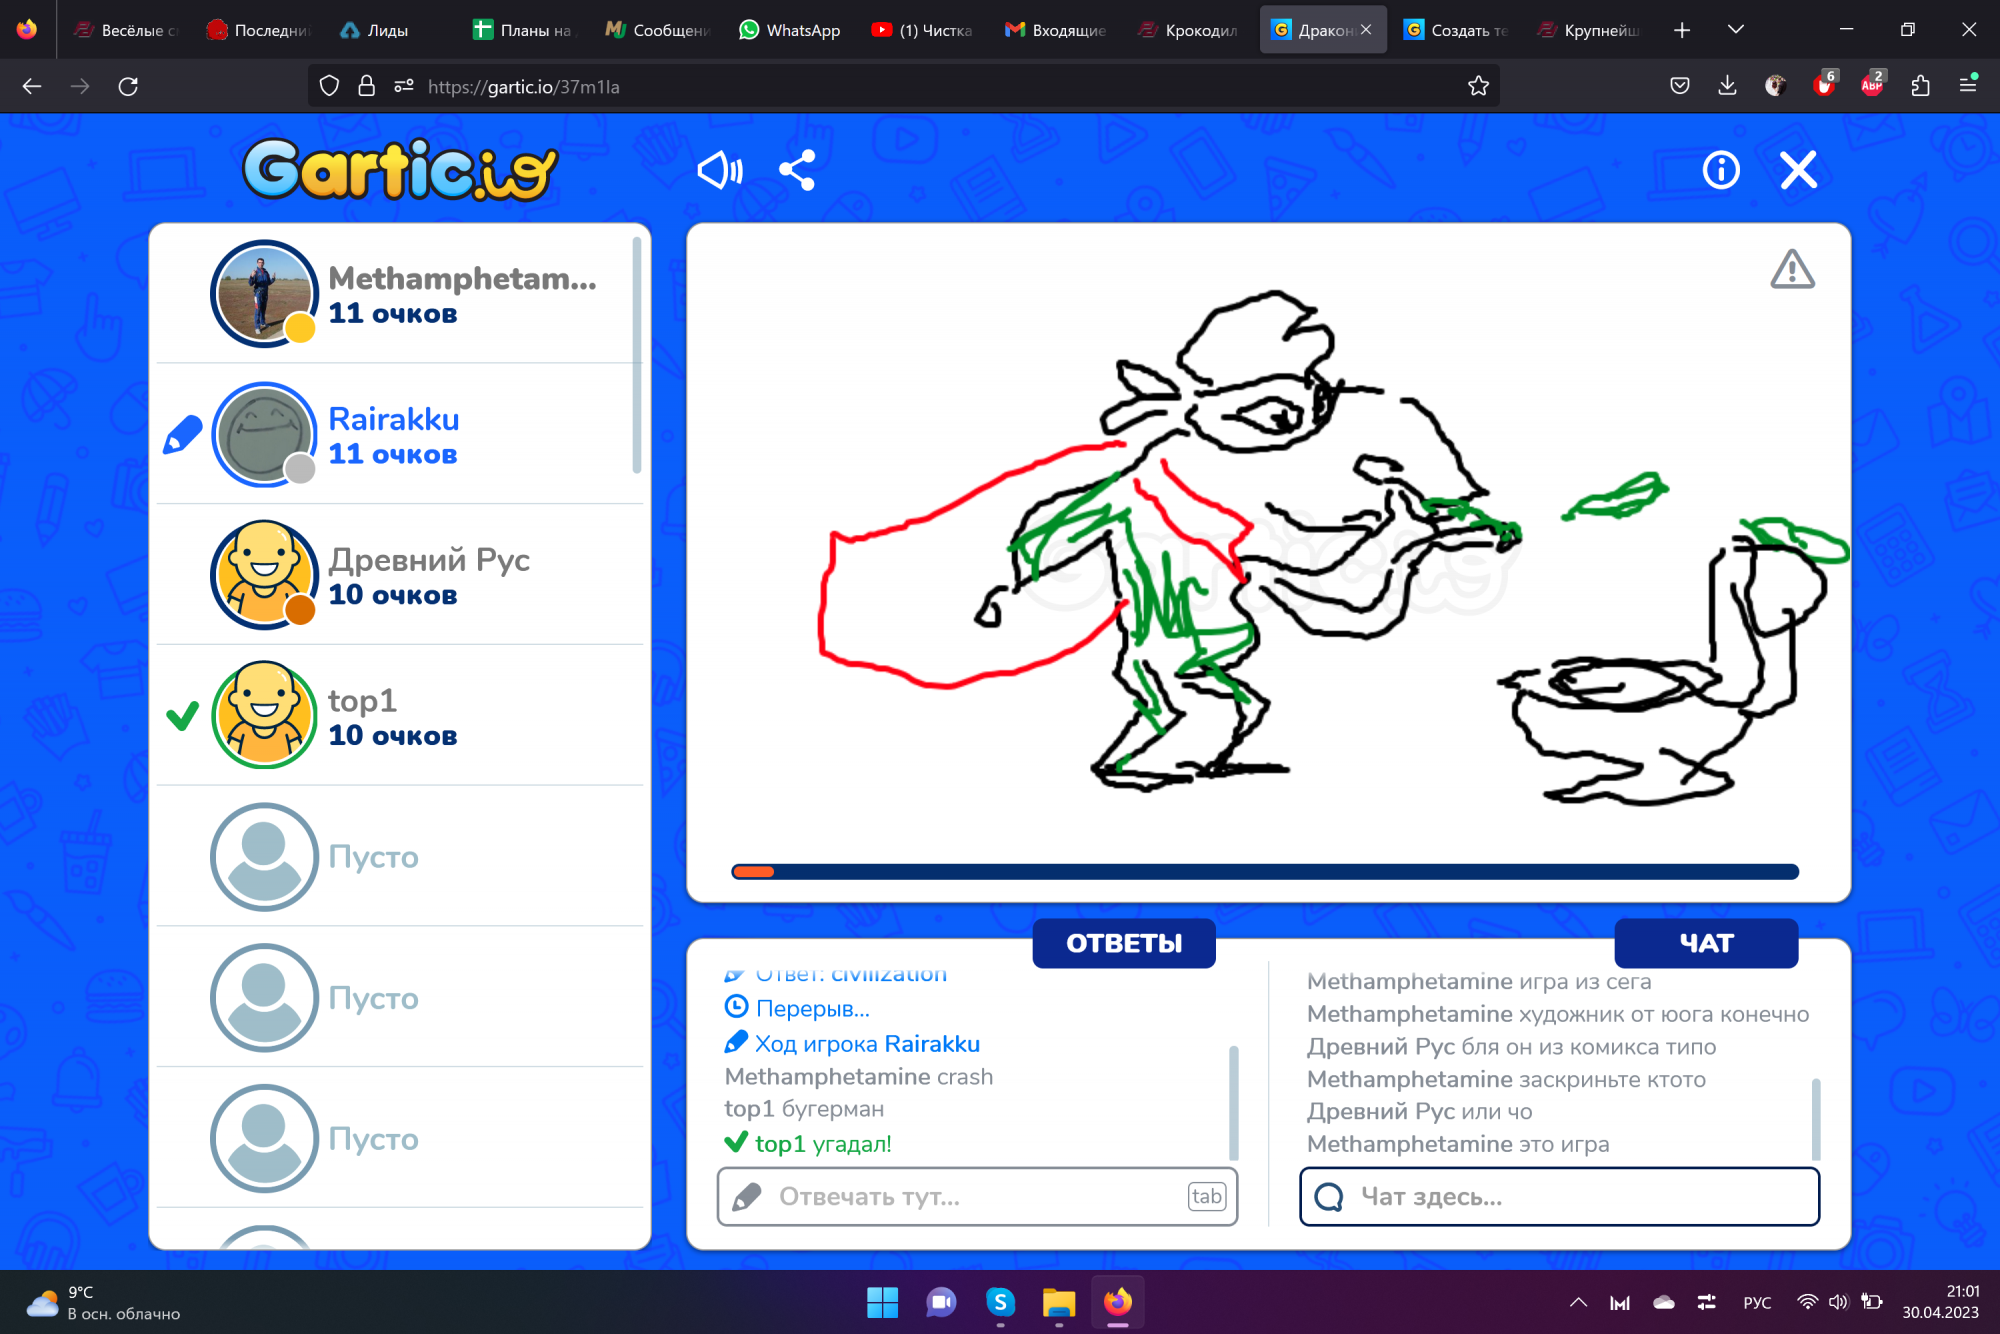This screenshot has width=2000, height=1334.
Task: Click the tab hint button in the answer field
Action: click(1206, 1196)
